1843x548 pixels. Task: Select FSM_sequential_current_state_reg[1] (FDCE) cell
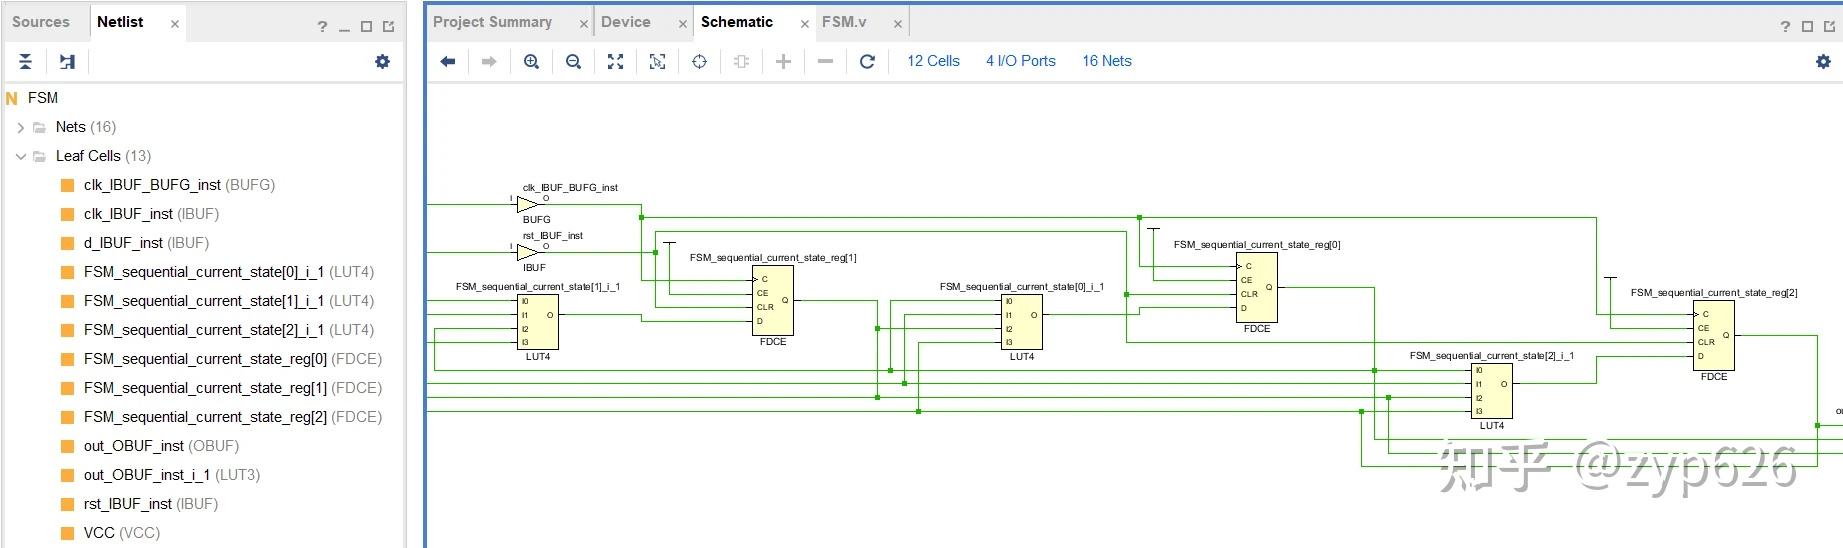[x=233, y=388]
